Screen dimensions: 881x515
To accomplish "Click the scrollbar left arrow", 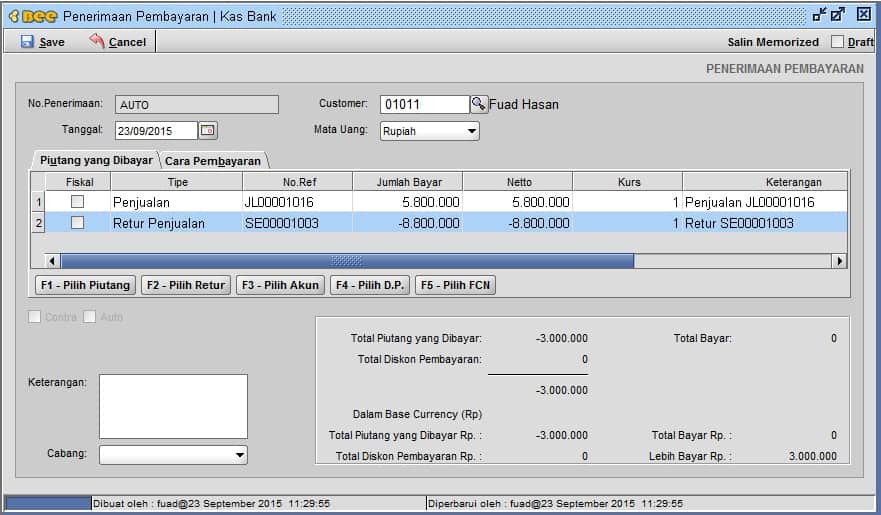I will (52, 261).
